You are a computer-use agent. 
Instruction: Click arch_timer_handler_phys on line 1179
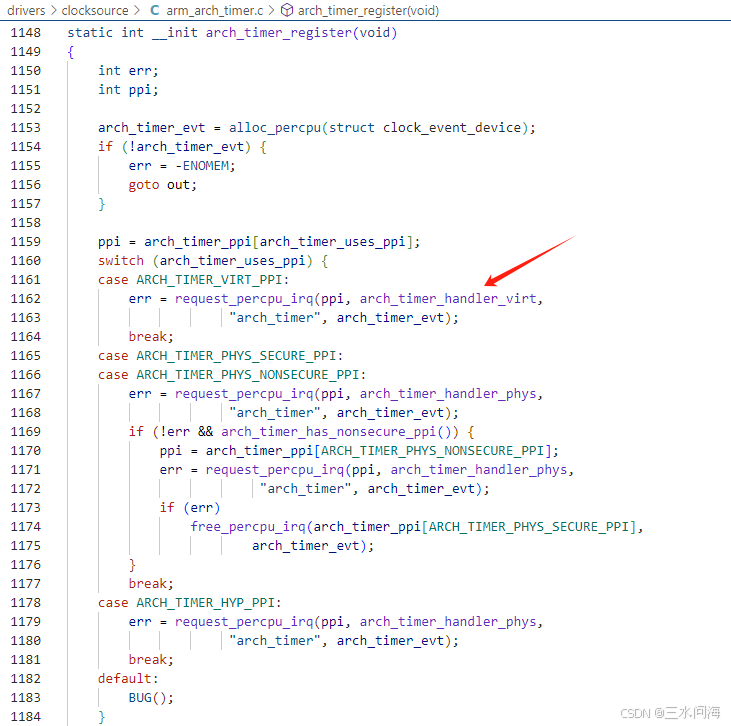(448, 622)
